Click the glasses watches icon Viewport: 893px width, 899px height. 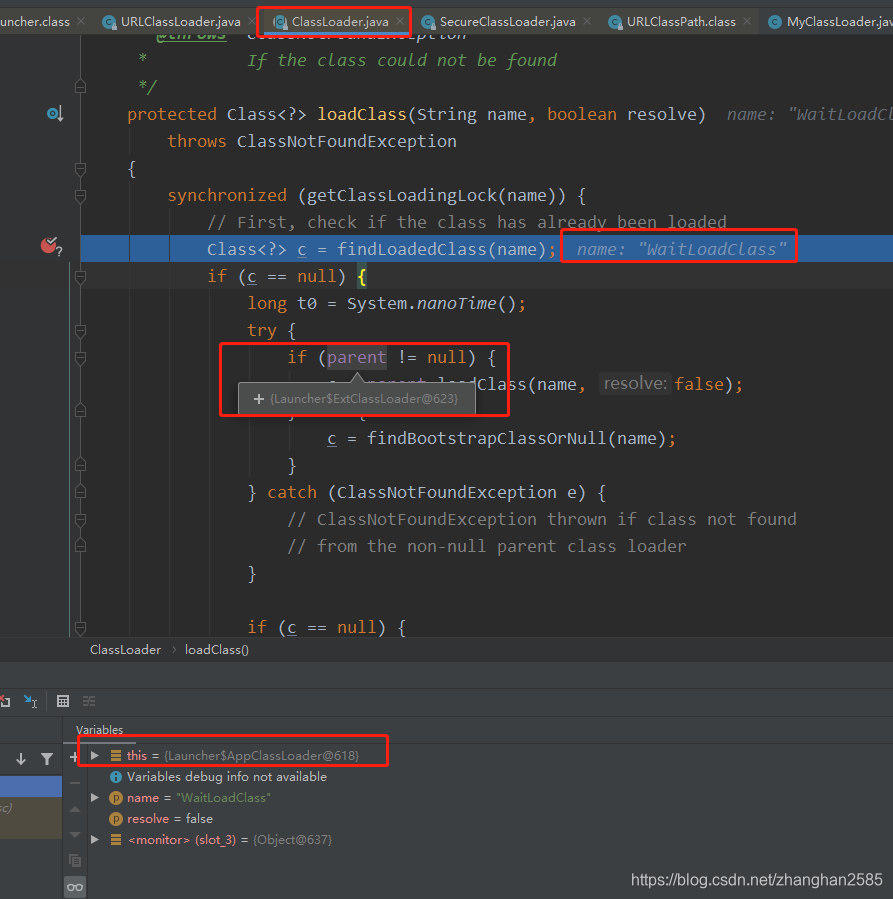coord(75,886)
